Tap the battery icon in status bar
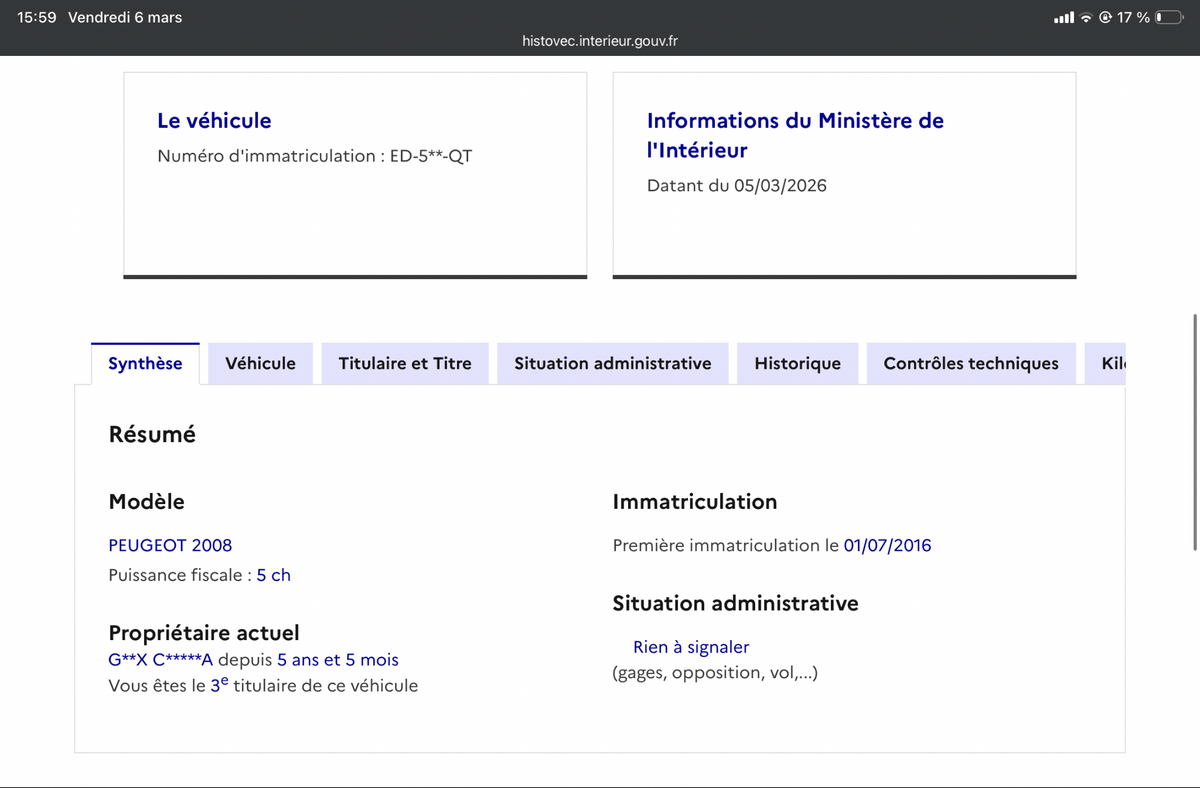Image resolution: width=1200 pixels, height=788 pixels. (x=1169, y=18)
